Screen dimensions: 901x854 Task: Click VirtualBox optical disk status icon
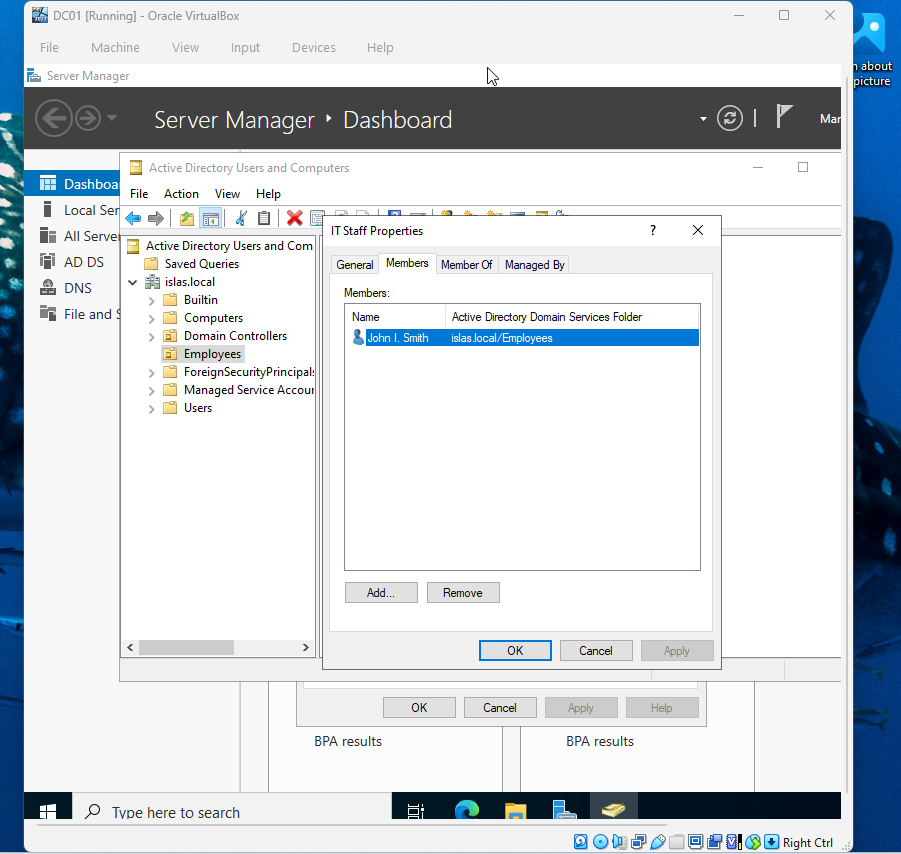[x=600, y=842]
